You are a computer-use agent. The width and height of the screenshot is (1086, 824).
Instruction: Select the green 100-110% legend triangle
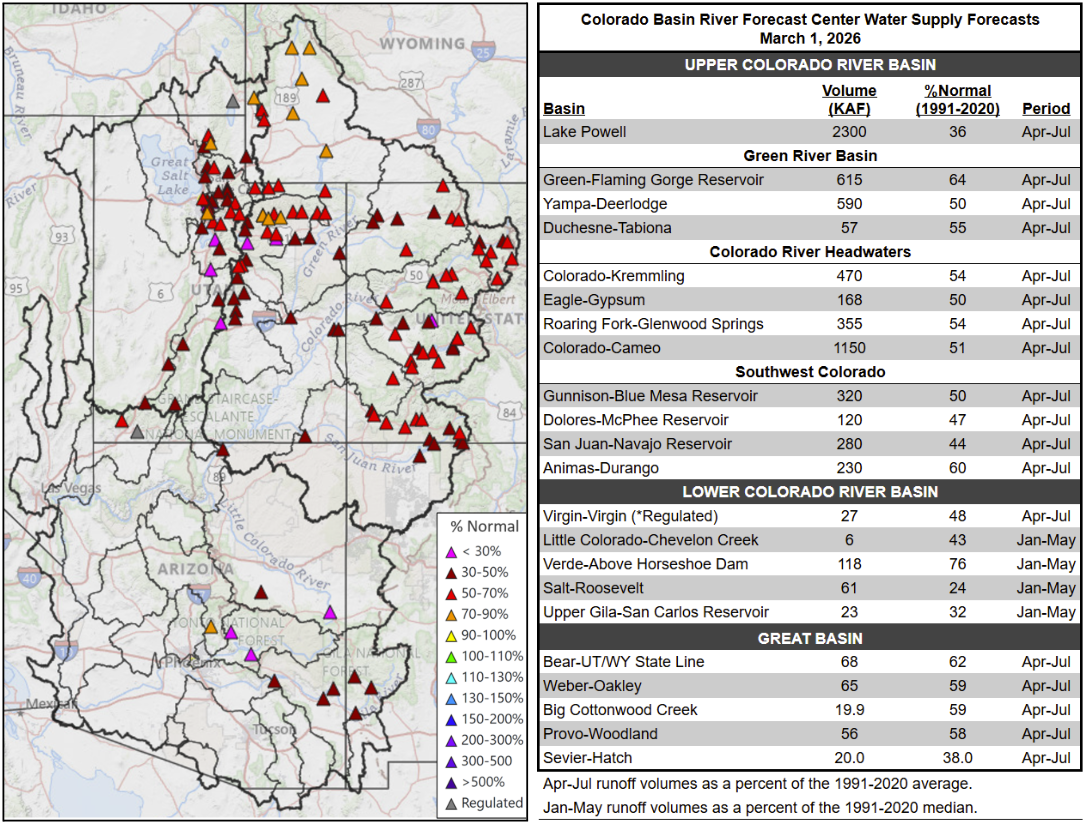click(452, 657)
